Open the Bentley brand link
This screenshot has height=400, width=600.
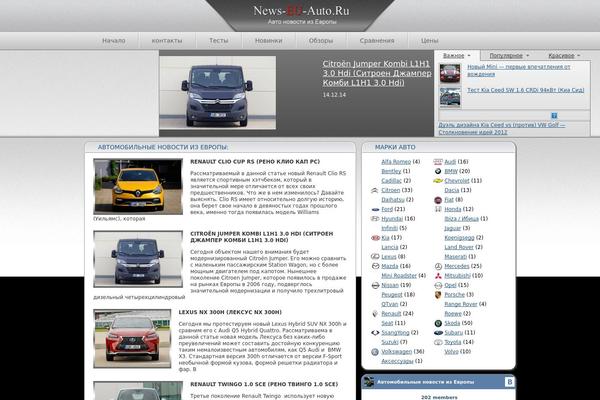(391, 171)
